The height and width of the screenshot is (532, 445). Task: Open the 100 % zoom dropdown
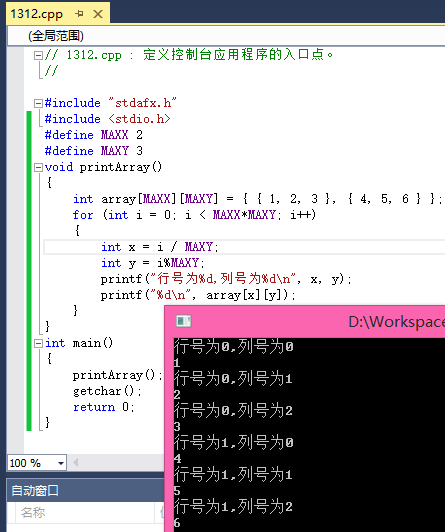point(61,463)
